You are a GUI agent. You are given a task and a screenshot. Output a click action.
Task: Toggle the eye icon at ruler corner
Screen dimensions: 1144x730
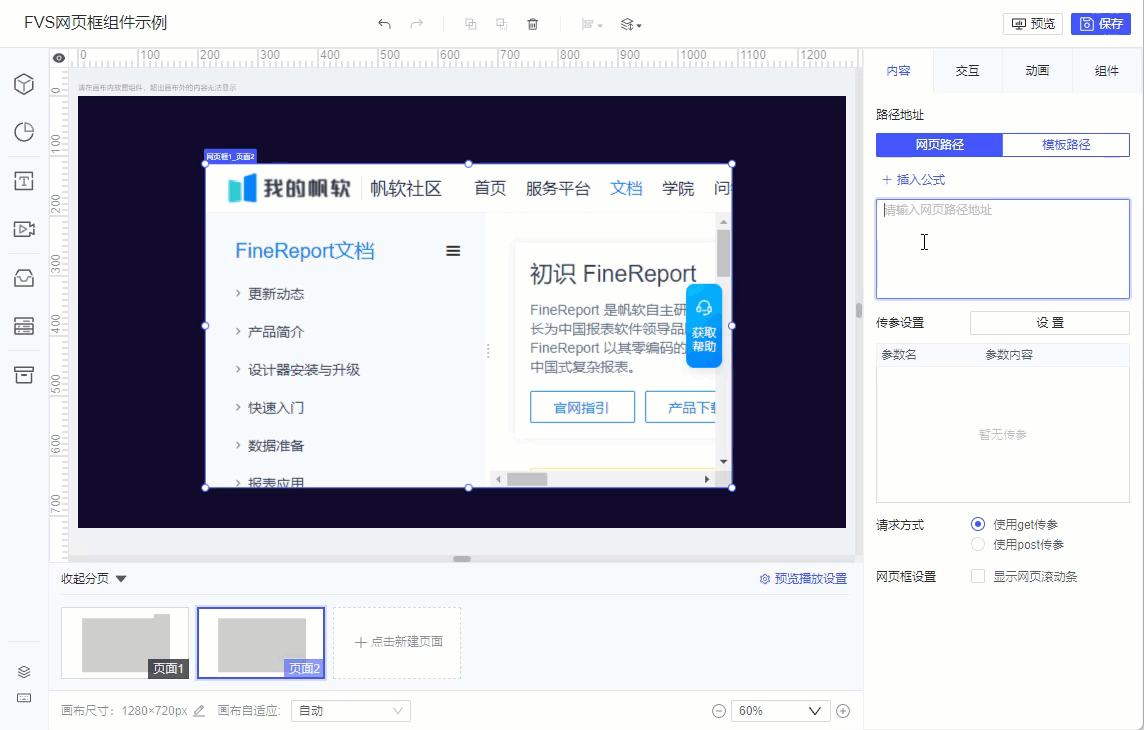click(59, 58)
